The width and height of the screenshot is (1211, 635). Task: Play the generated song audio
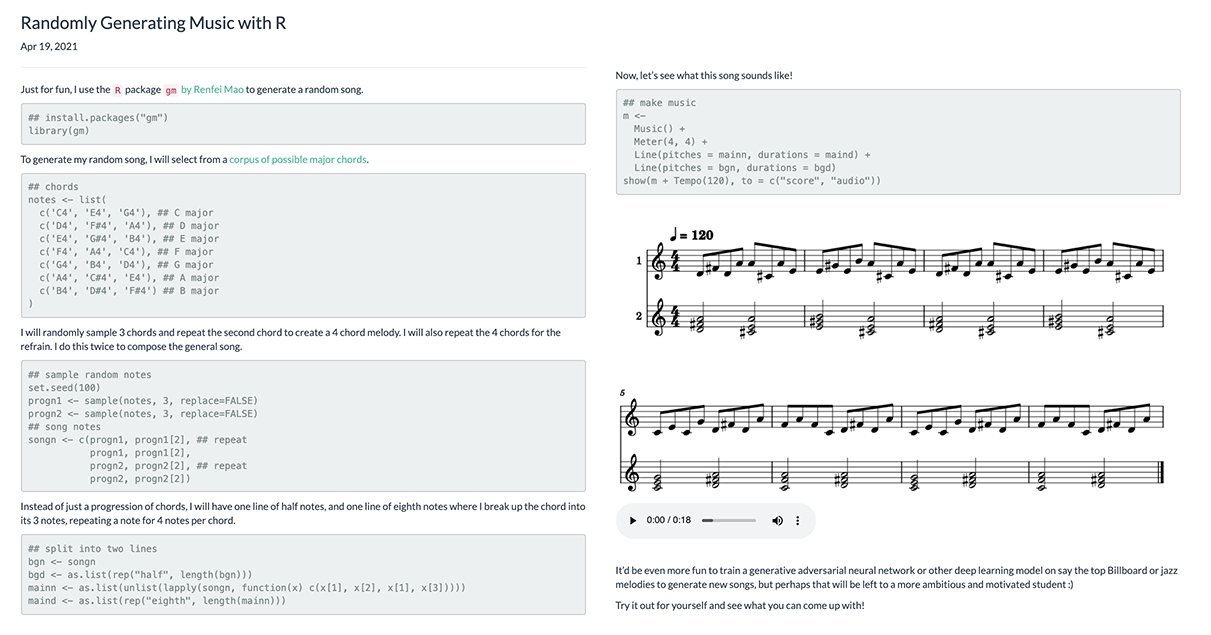[x=633, y=521]
